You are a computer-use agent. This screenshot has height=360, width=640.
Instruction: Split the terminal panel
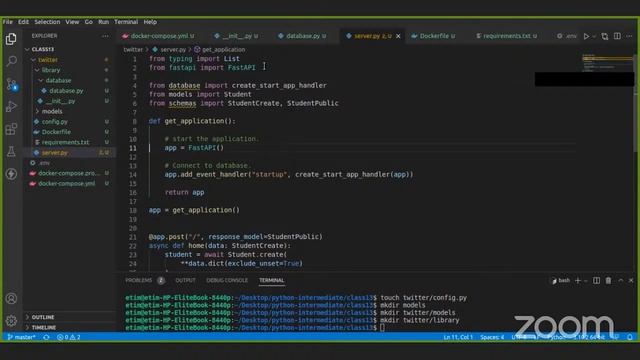(x=596, y=280)
